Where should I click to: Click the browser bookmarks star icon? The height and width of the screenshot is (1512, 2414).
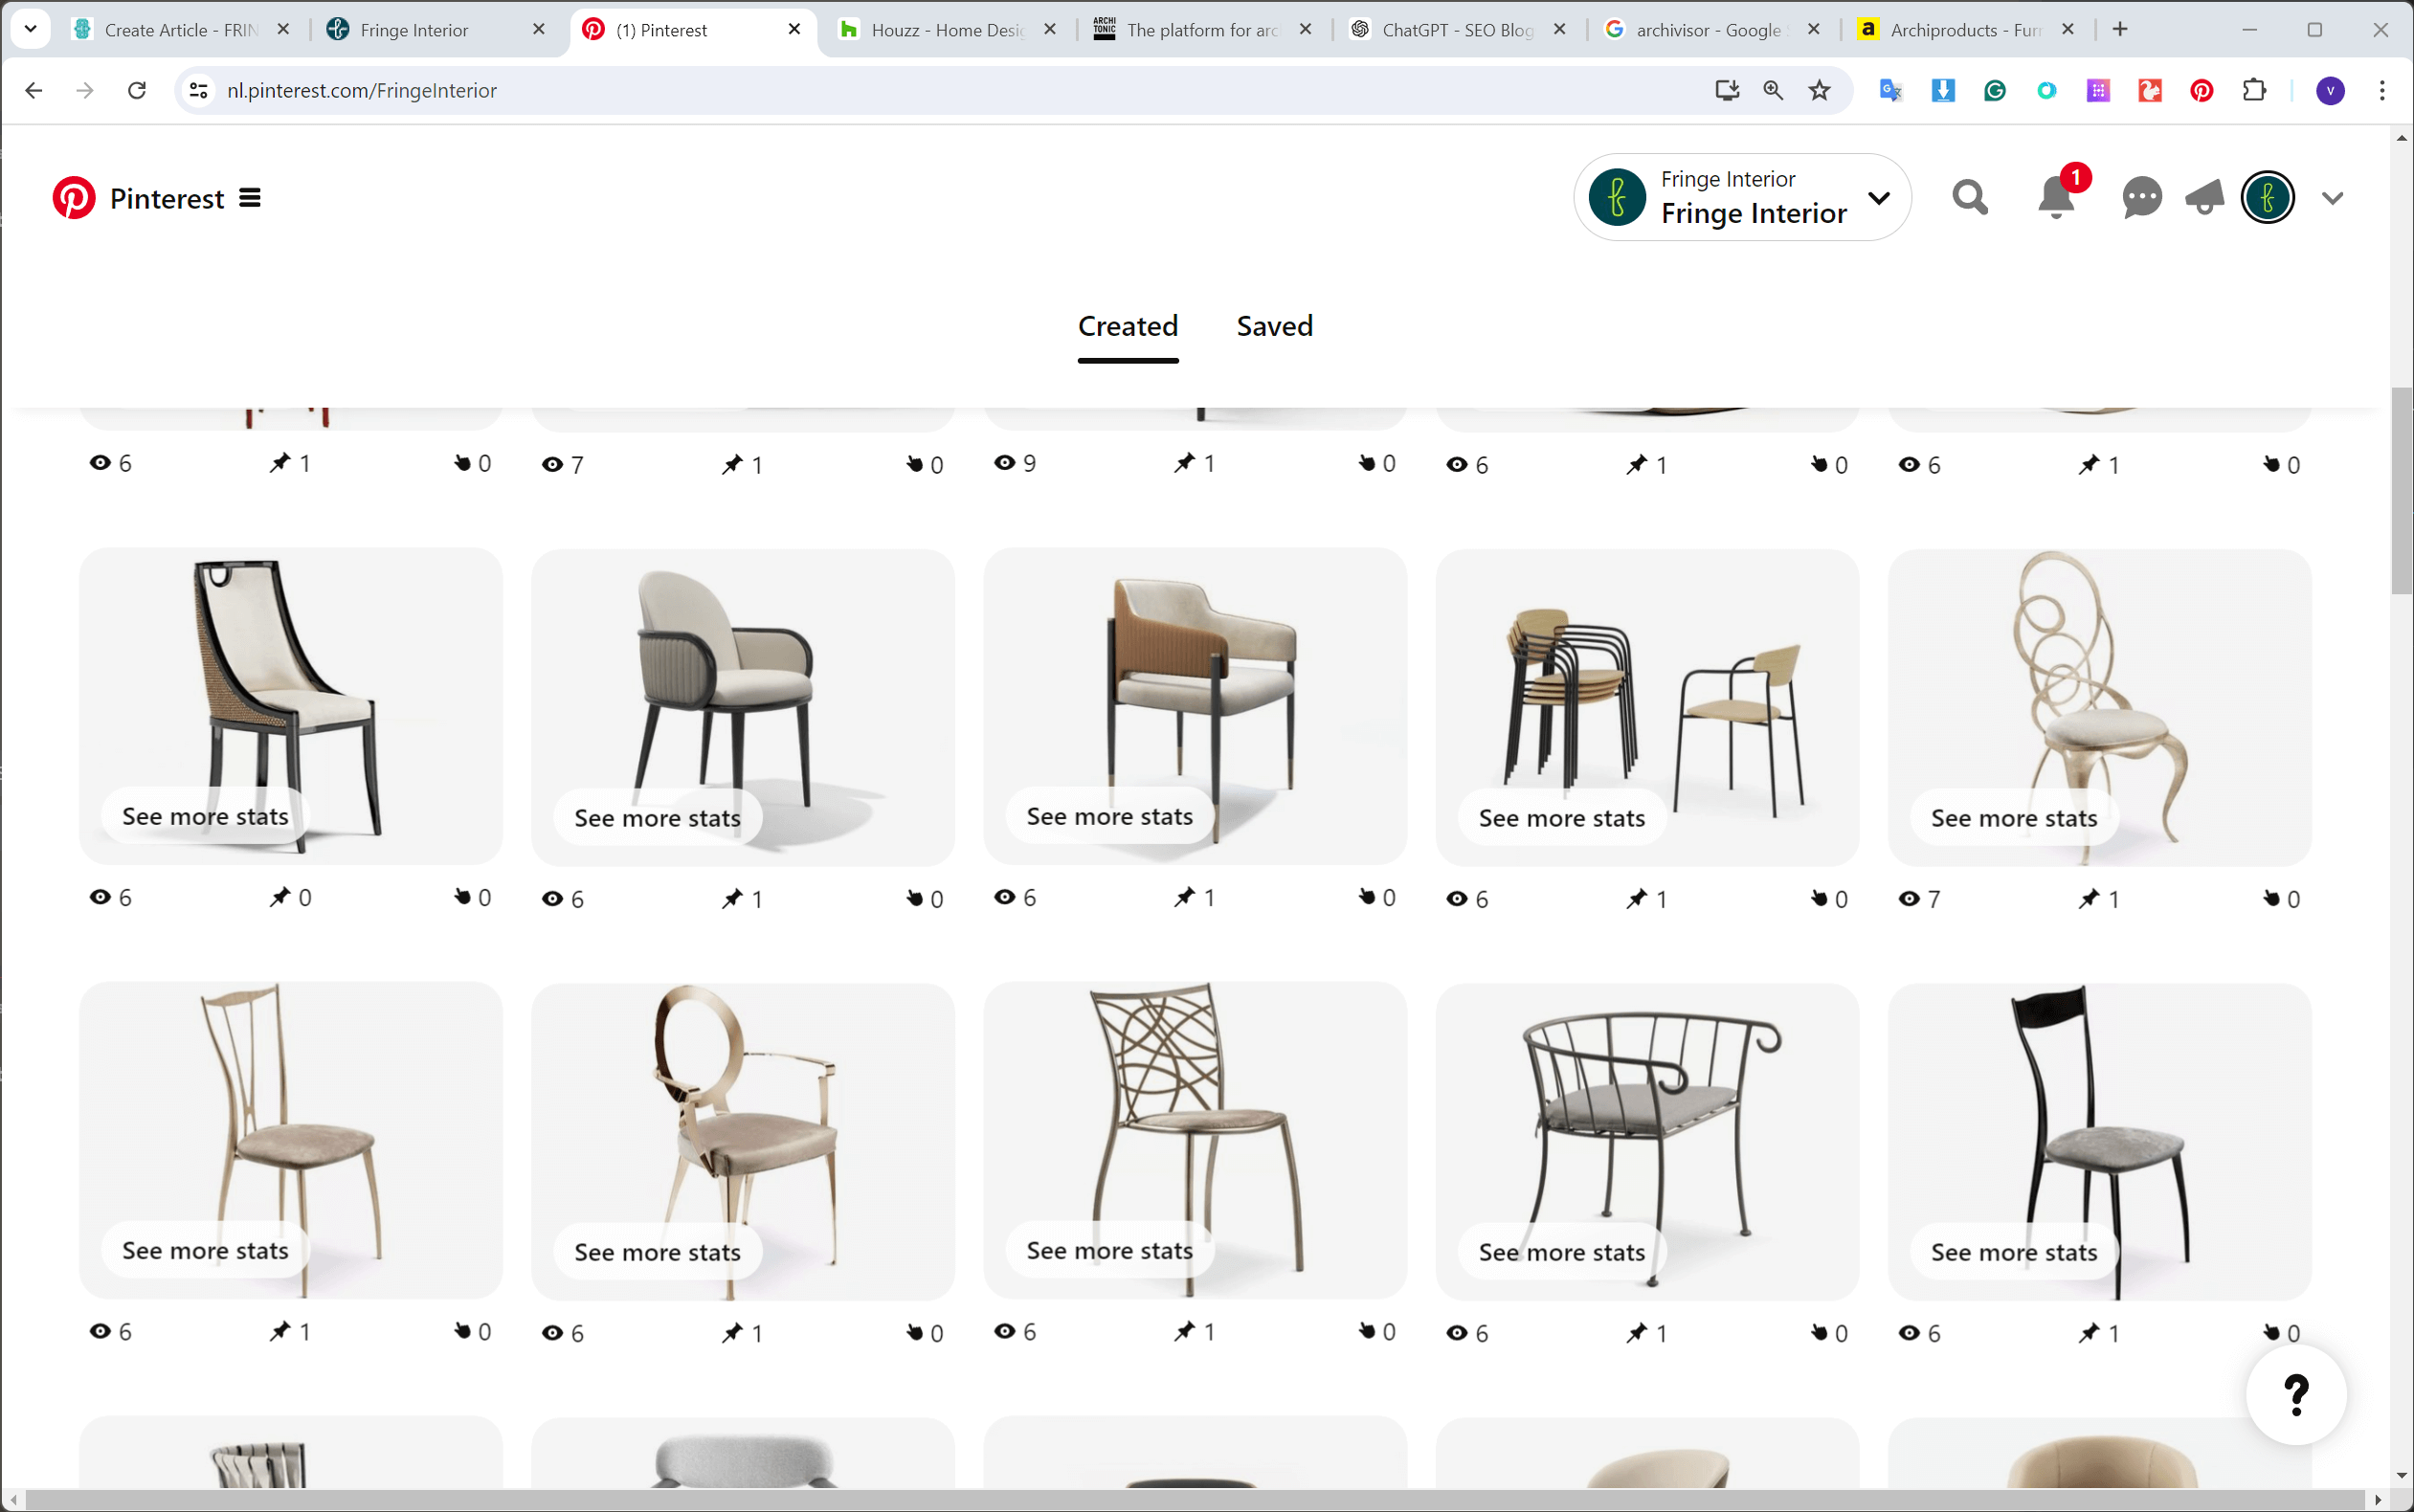pyautogui.click(x=1817, y=91)
